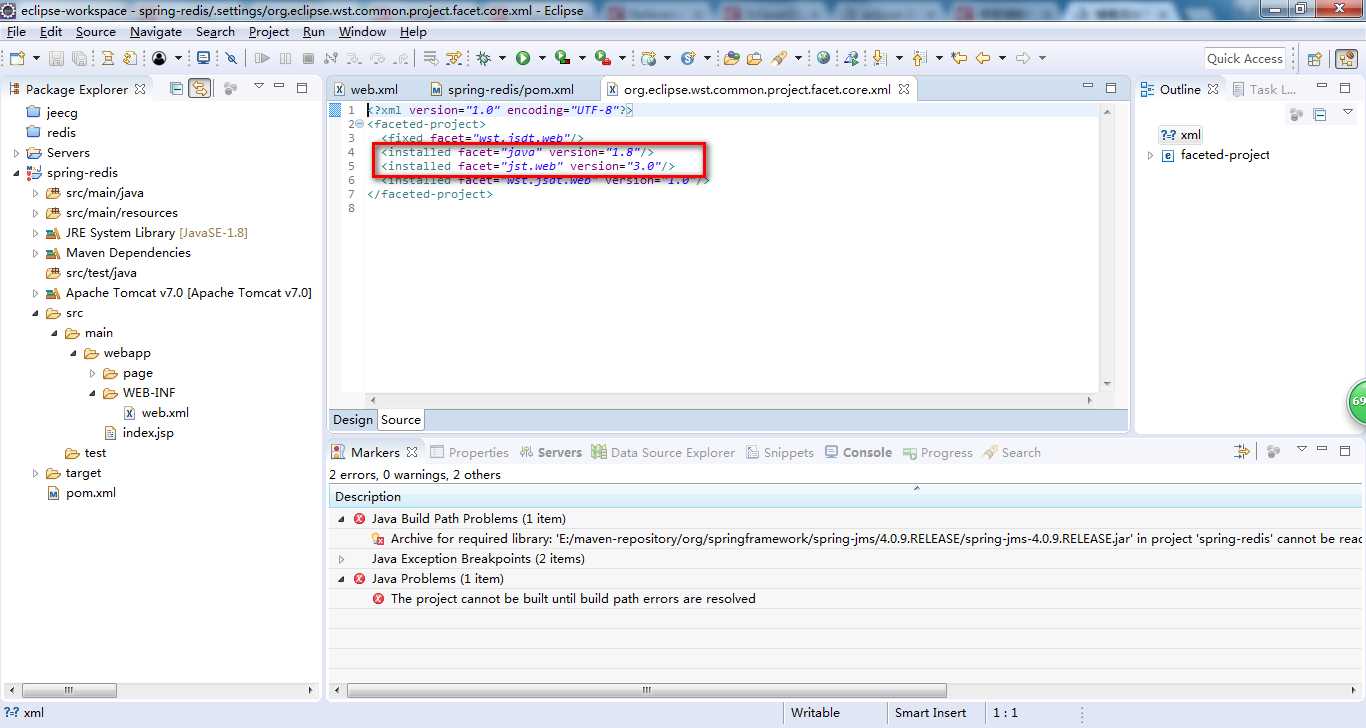Screen dimensions: 1366x728
Task: Open the File menu
Action: [16, 31]
